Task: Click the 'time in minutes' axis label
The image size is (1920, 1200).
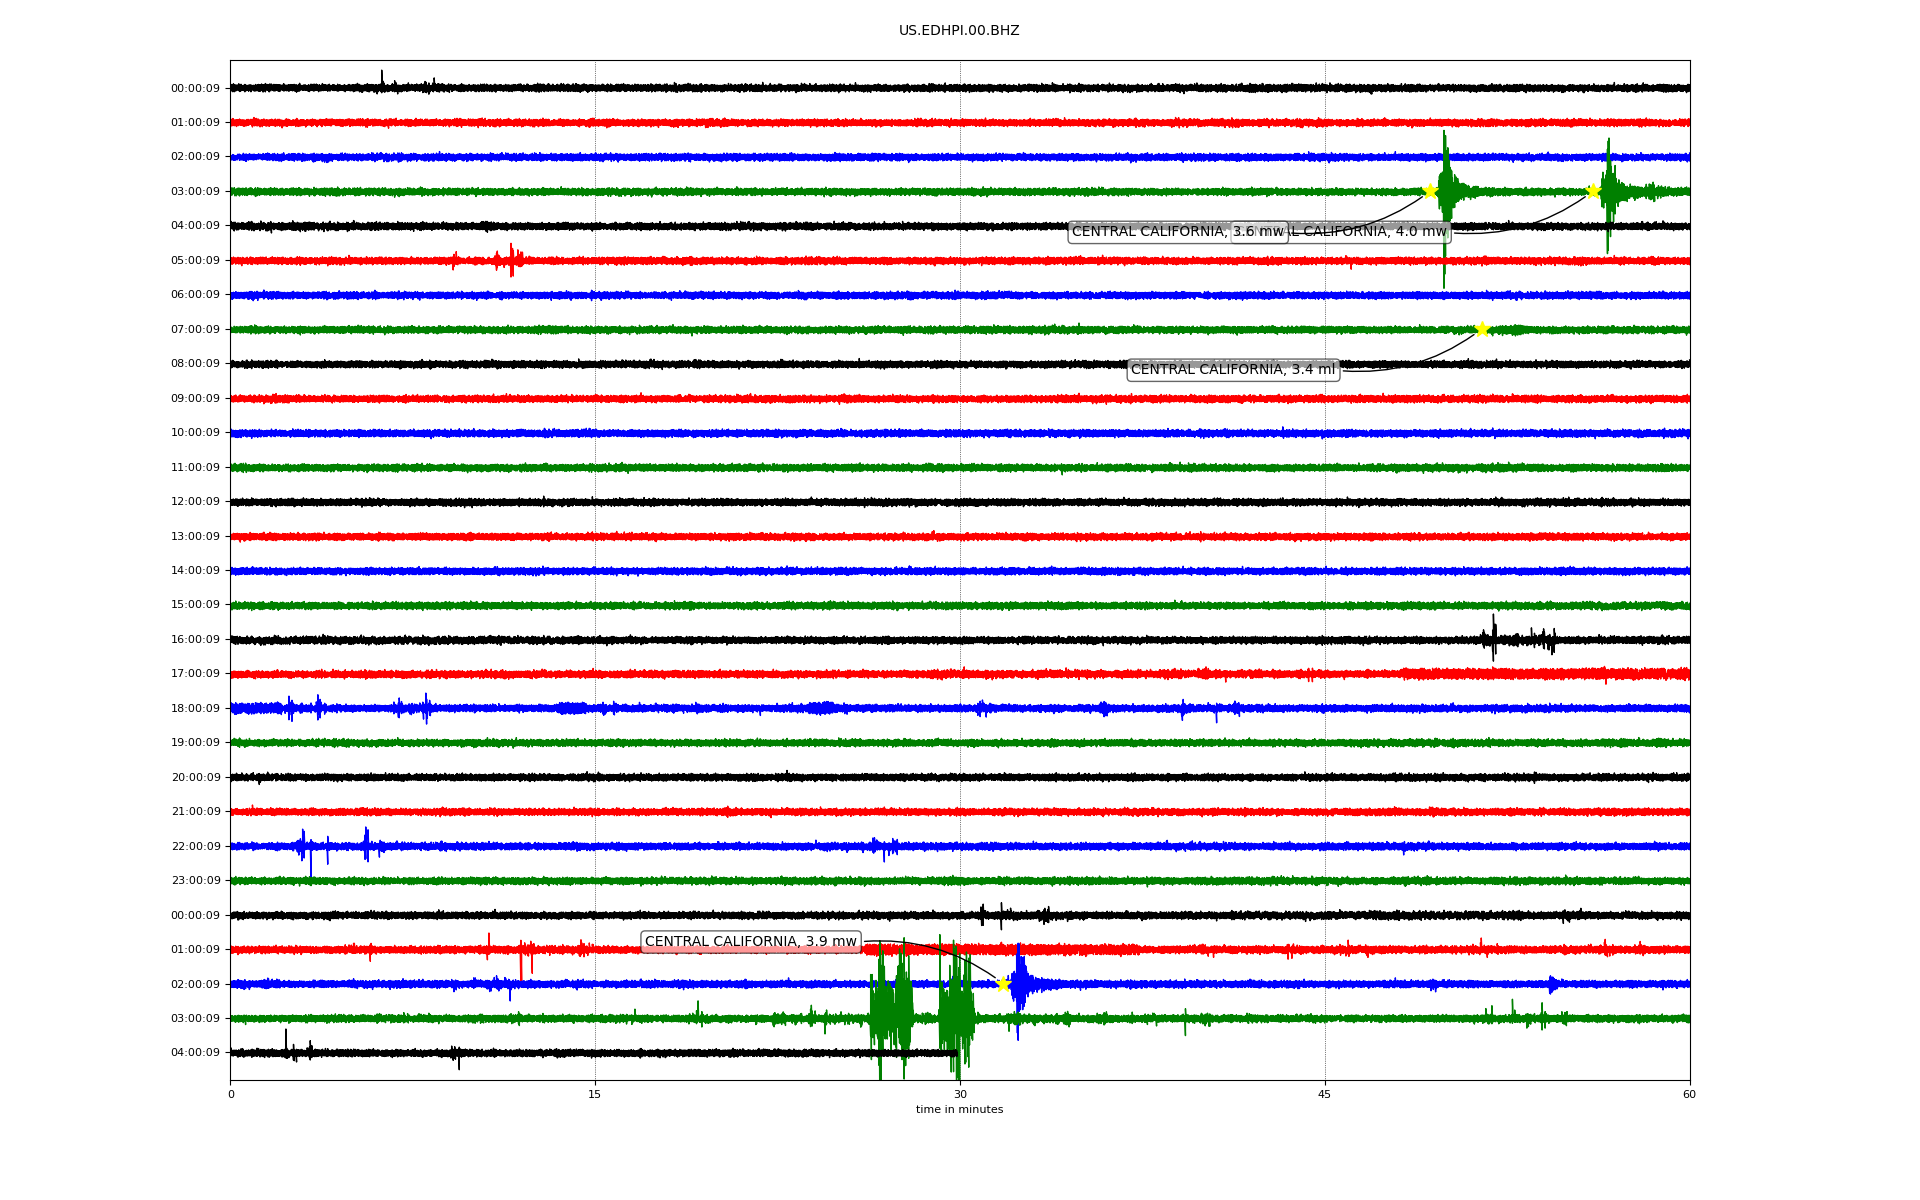Action: pyautogui.click(x=959, y=1110)
